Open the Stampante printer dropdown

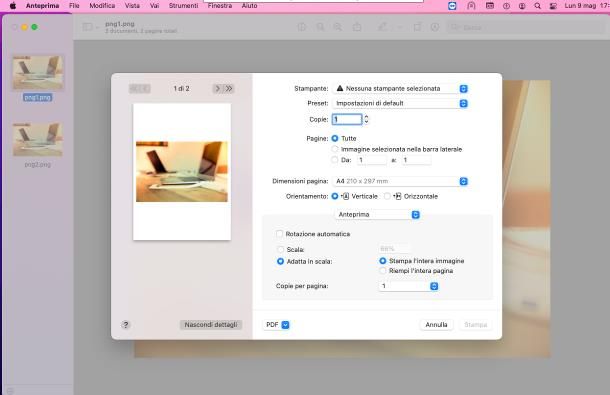[x=400, y=89]
